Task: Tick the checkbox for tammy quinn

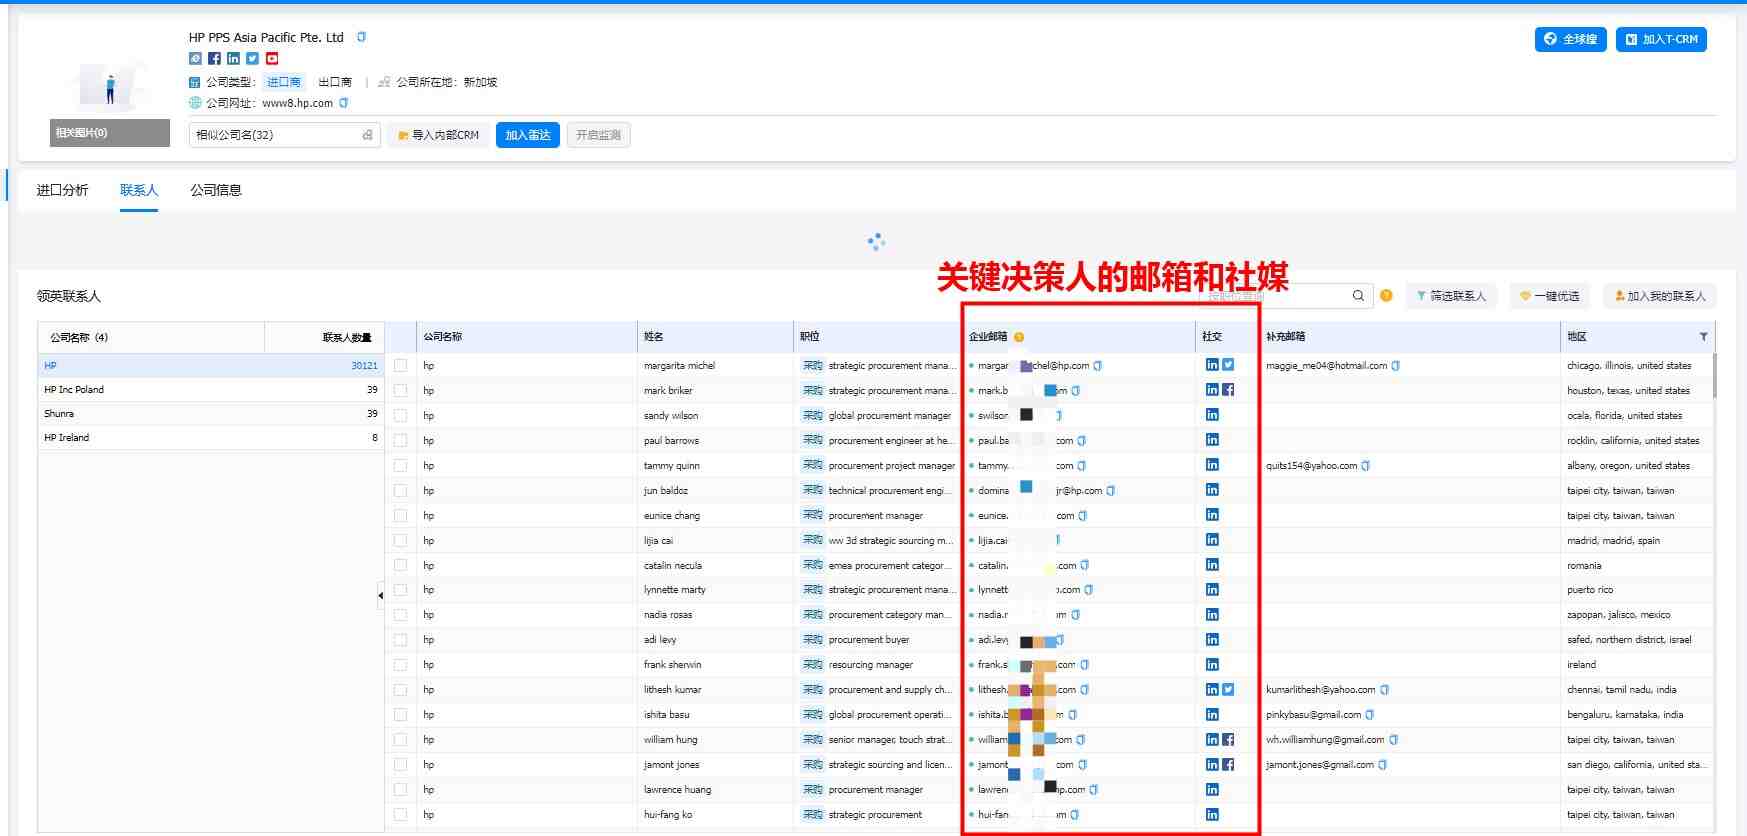Action: tap(400, 466)
